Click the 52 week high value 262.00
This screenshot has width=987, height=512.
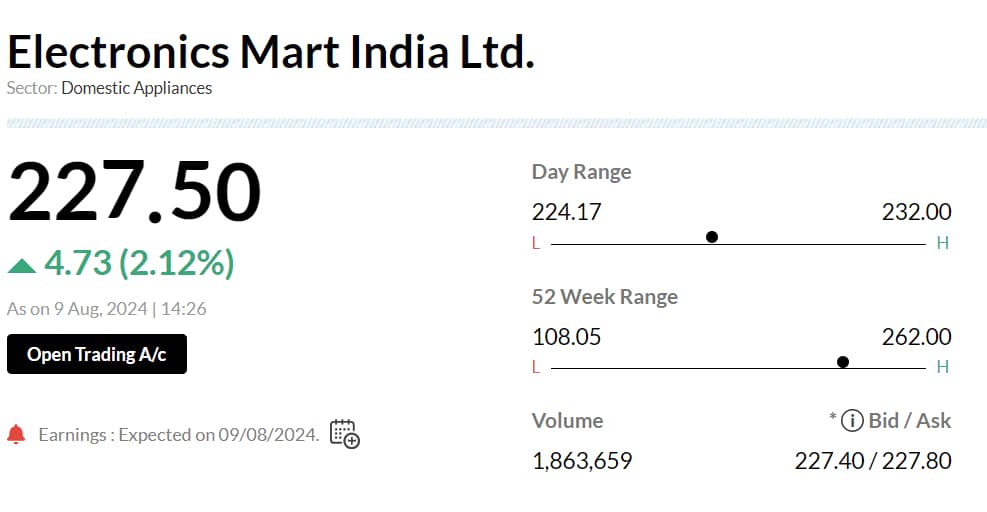coord(916,337)
